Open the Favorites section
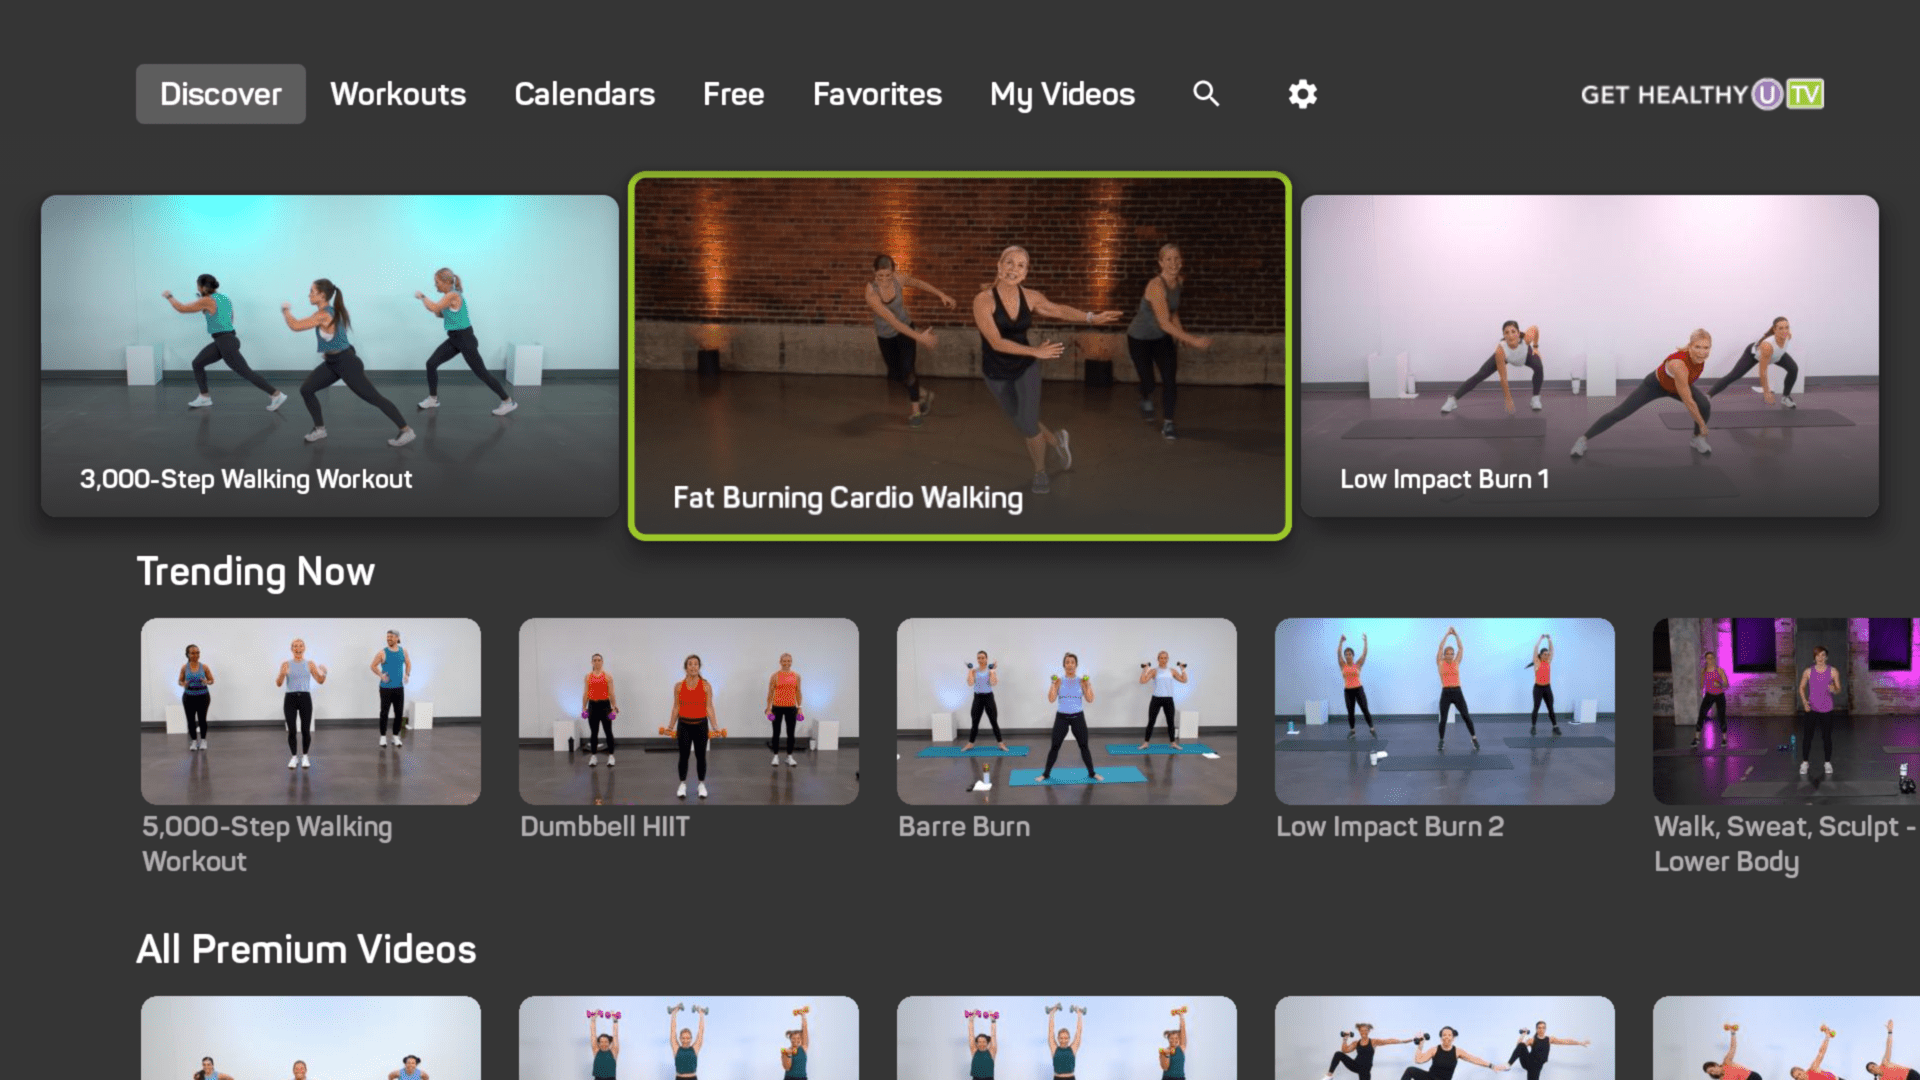 click(876, 94)
